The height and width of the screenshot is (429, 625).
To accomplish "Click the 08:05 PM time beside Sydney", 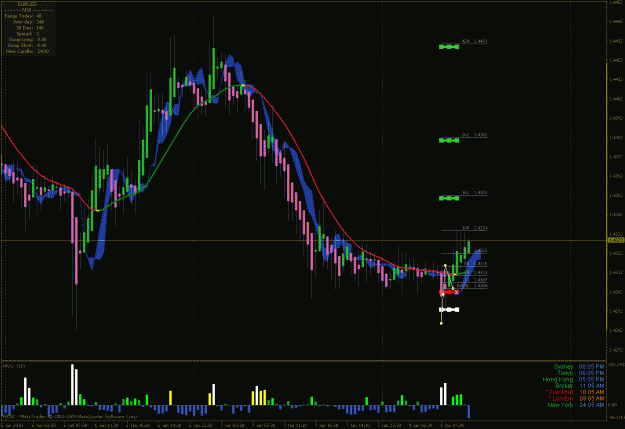I will tap(591, 366).
